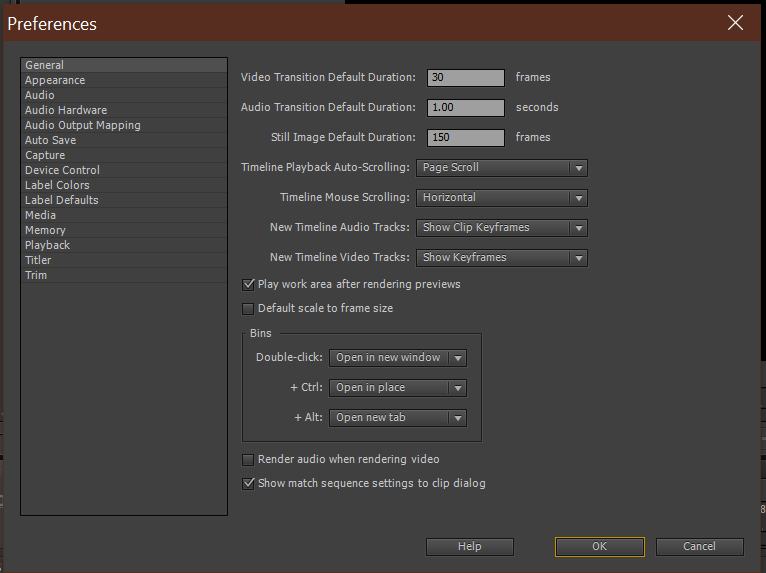Screen dimensions: 766x573
Task: Open the New Timeline Audio Tracks dropdown
Action: click(x=502, y=228)
